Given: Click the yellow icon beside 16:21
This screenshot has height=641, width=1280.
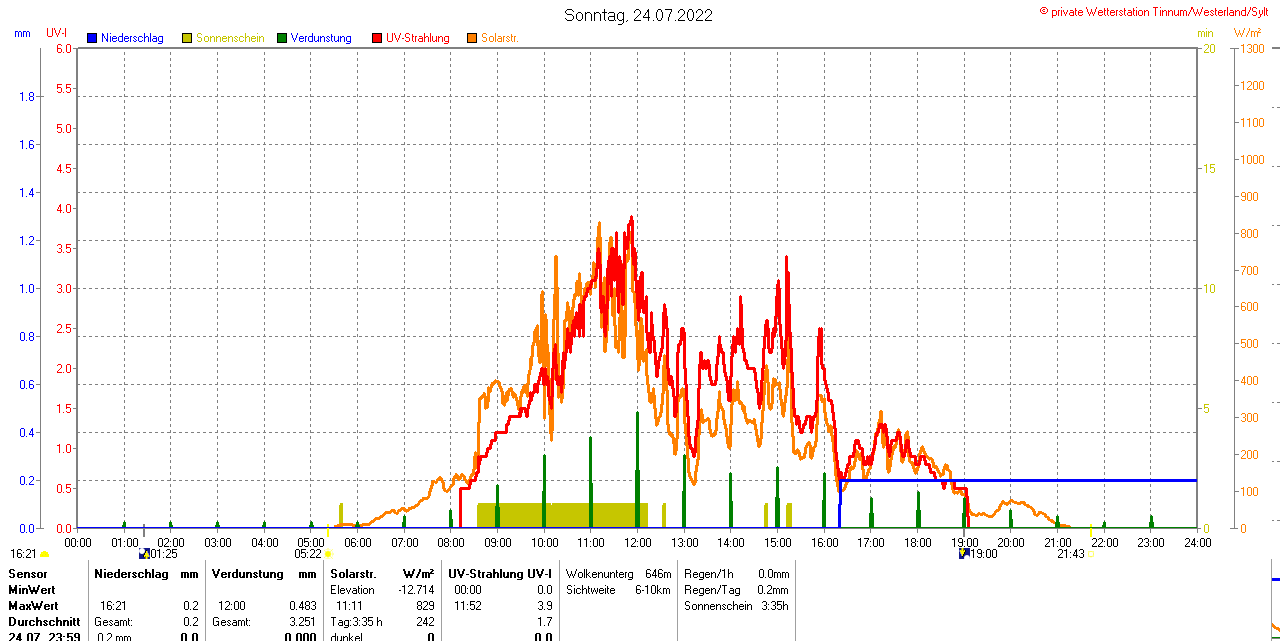Looking at the screenshot, I should [45, 554].
